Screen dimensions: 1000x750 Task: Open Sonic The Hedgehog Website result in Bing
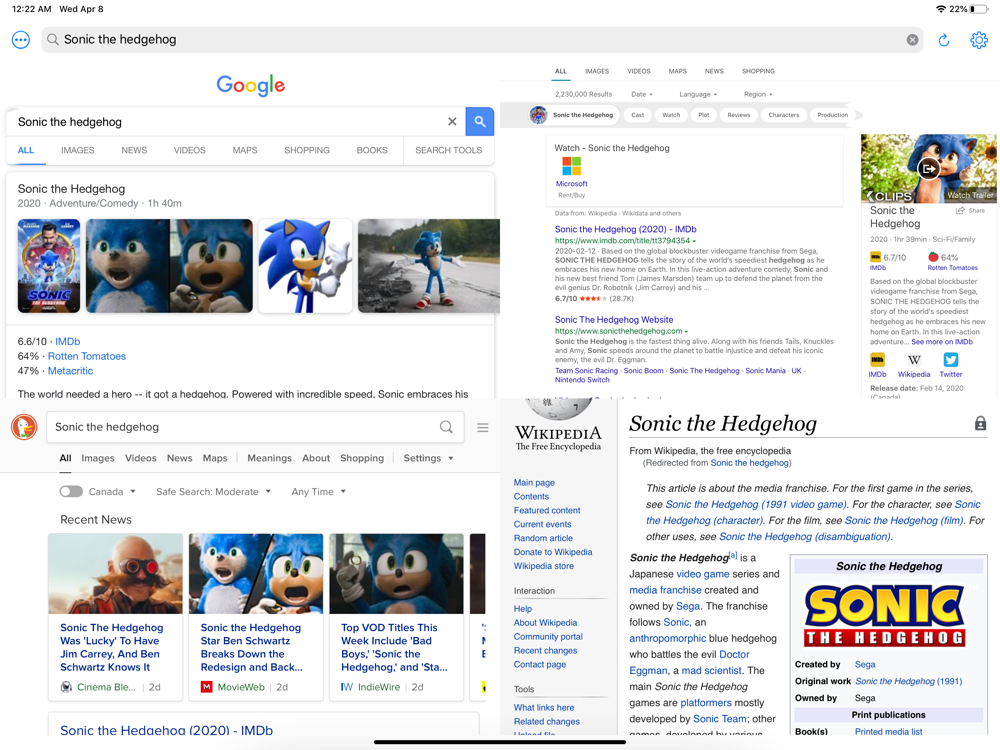614,320
